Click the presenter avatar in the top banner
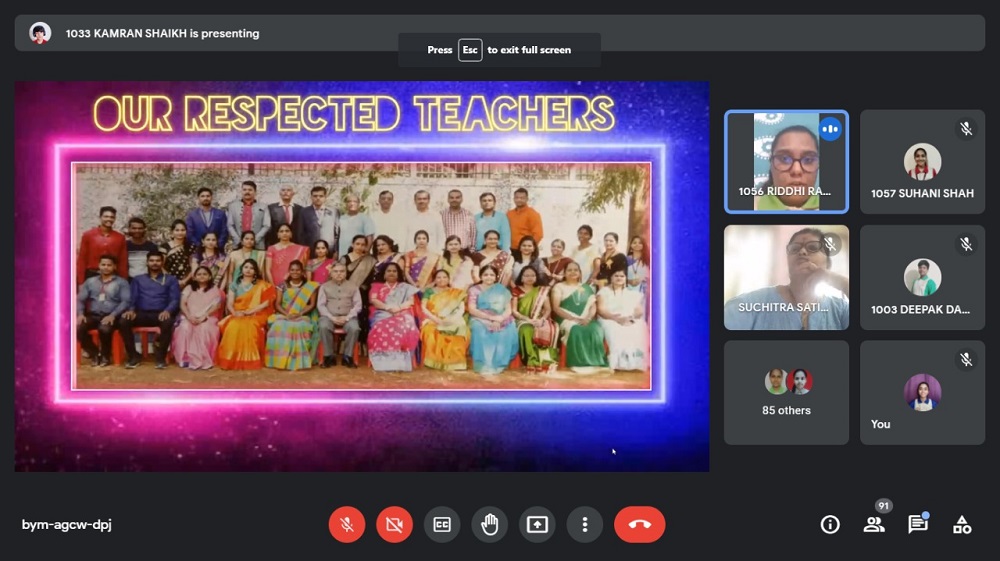The image size is (1000, 561). (x=40, y=33)
